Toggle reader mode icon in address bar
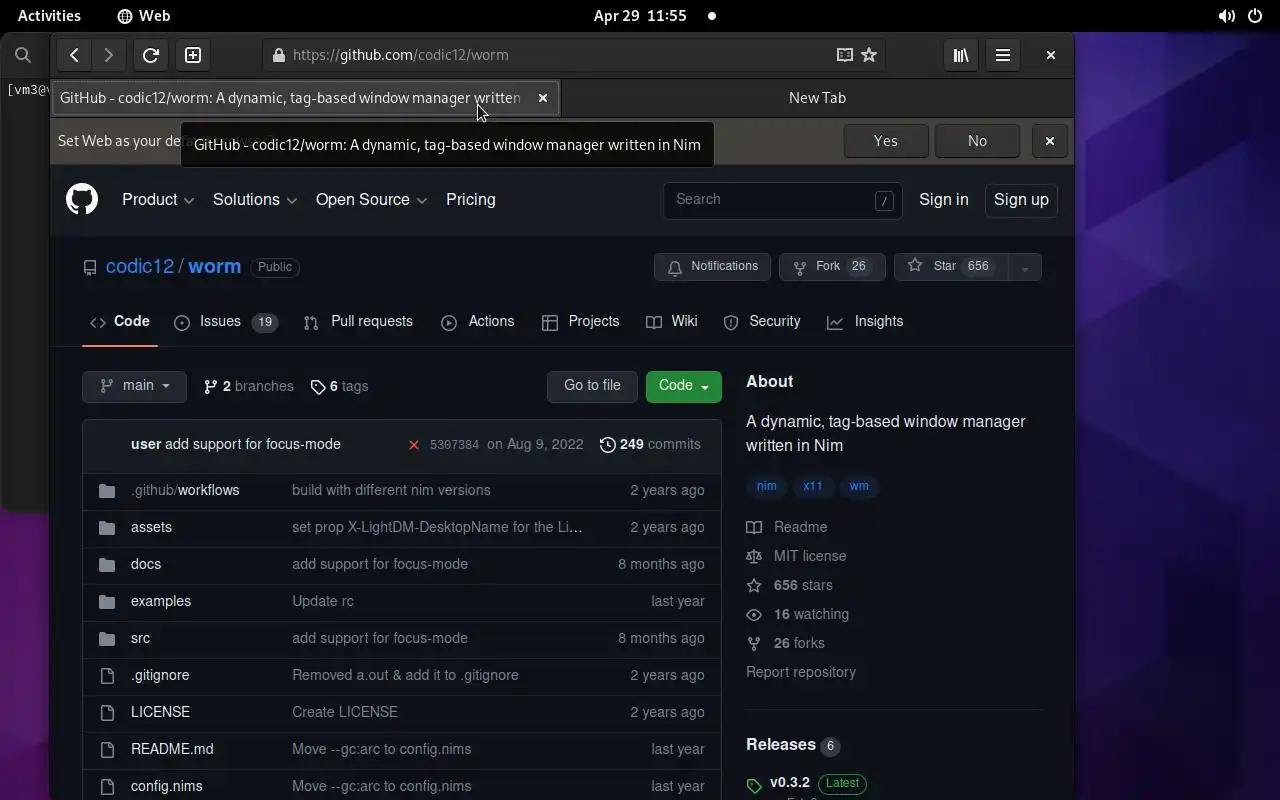Screen dimensions: 1280x800 tap(845, 55)
